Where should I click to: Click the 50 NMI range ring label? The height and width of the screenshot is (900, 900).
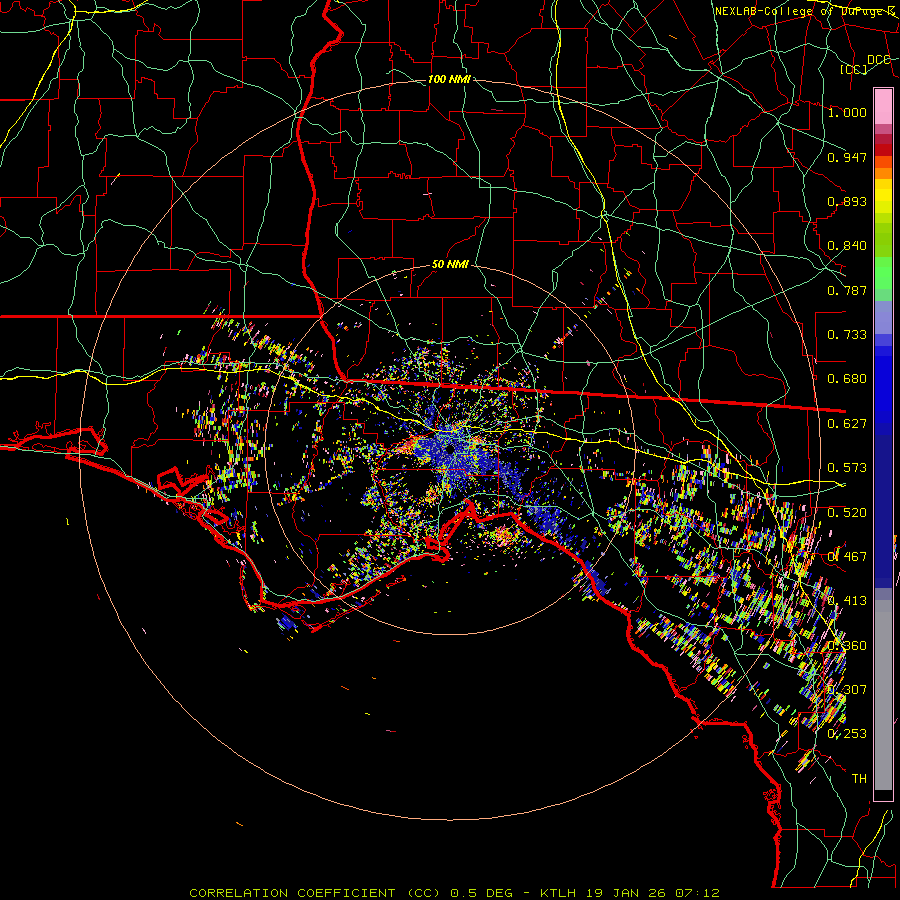coord(451,264)
